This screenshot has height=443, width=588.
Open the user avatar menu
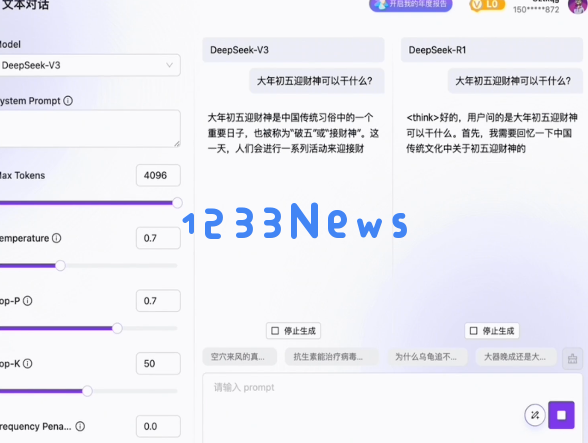tap(578, 6)
